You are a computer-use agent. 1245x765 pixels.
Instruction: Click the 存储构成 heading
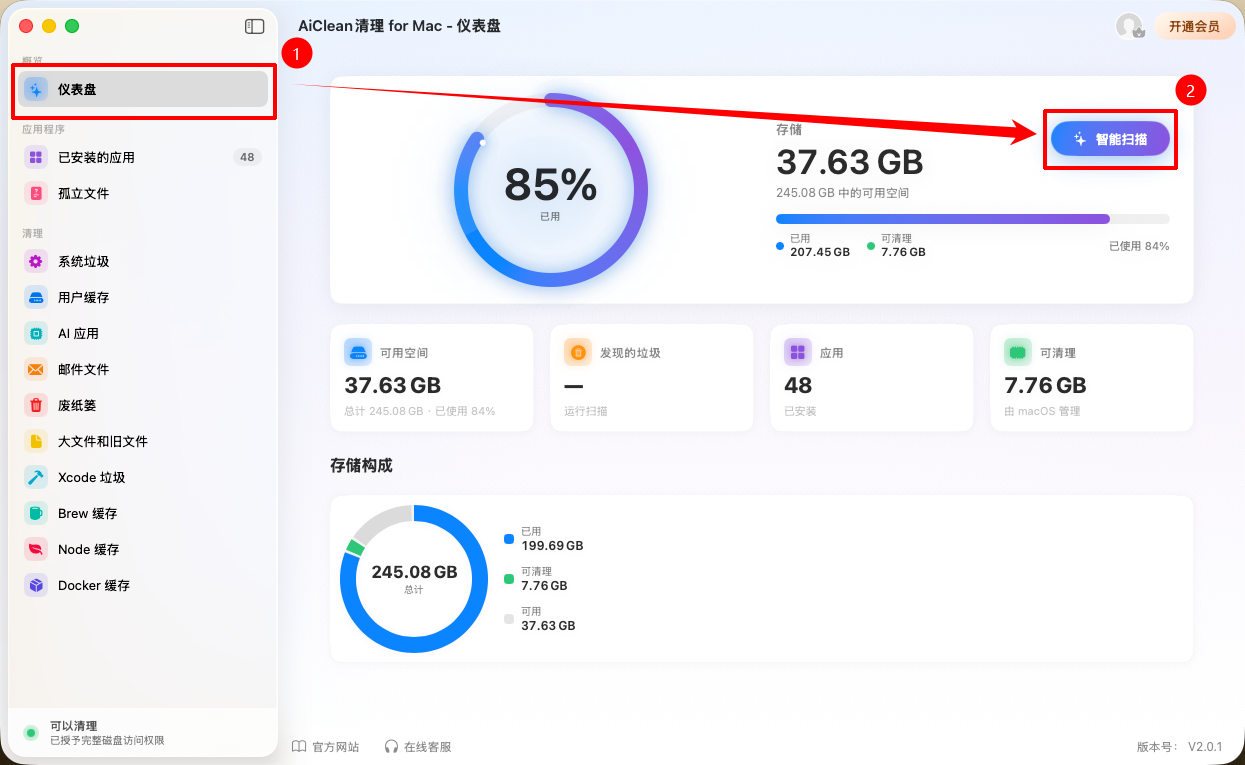click(361, 466)
